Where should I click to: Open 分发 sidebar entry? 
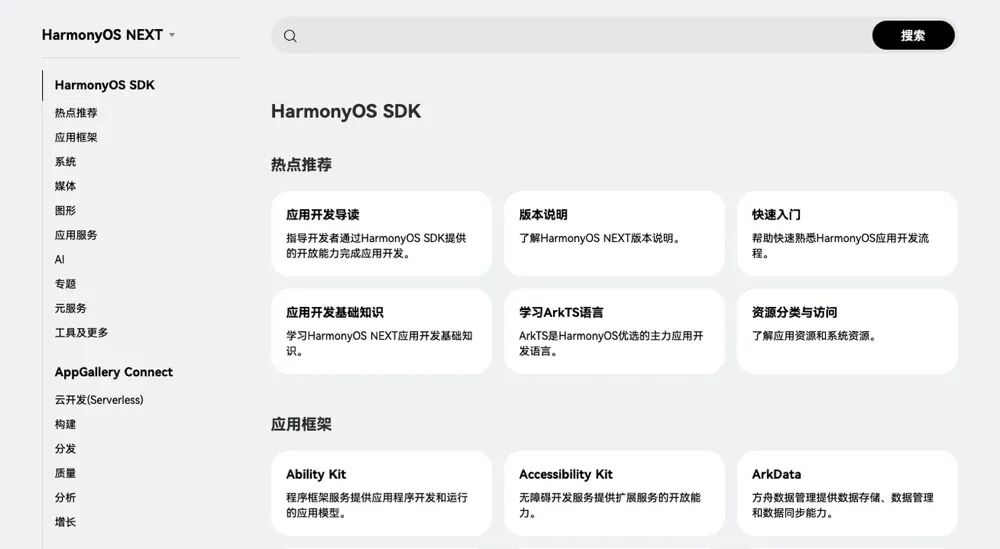[x=65, y=449]
